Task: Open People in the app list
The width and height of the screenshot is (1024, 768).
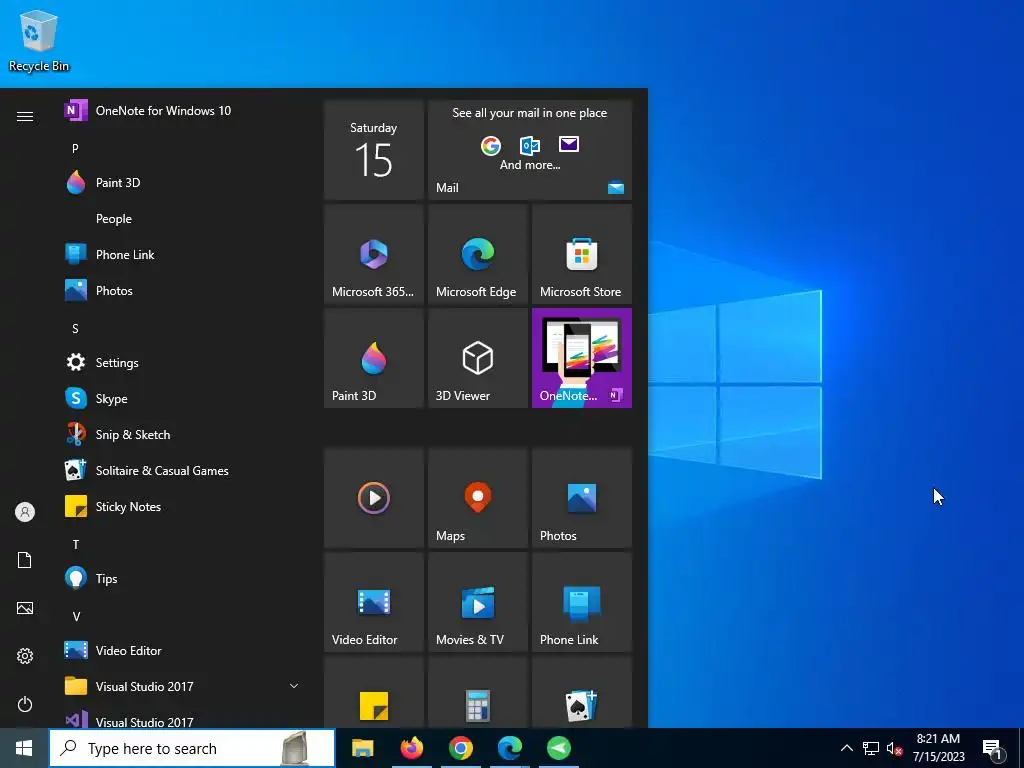Action: (183, 219)
